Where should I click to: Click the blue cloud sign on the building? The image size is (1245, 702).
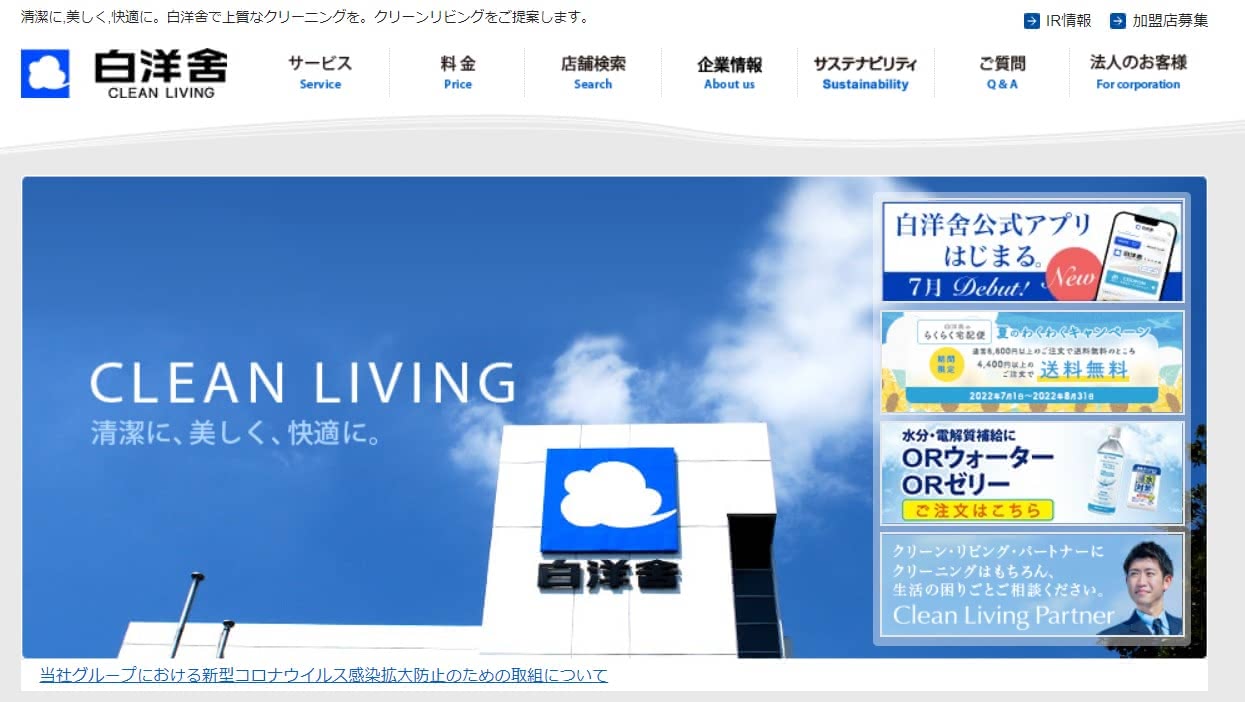coord(610,500)
